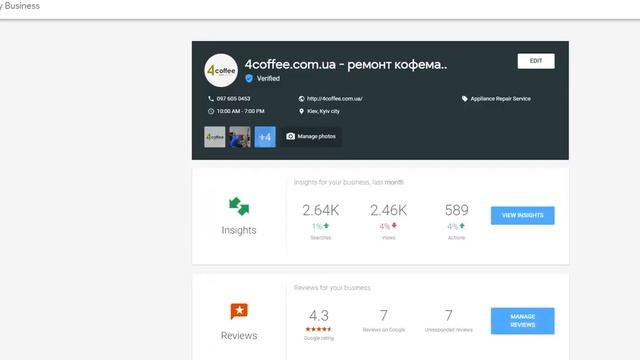Click the 2.64K searches value

(x=320, y=210)
